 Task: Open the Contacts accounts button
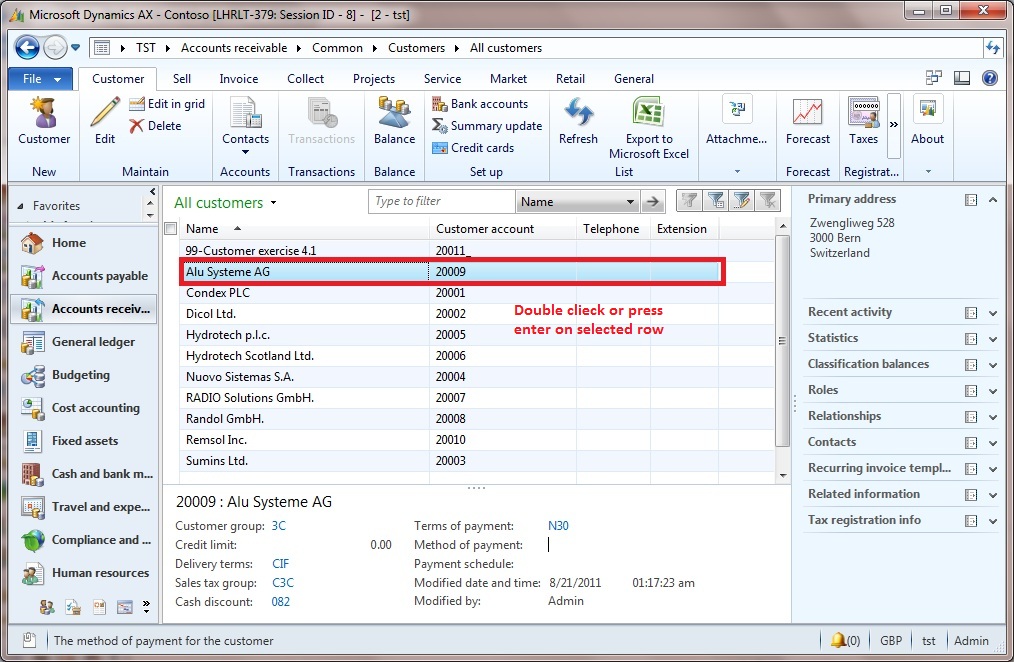click(x=245, y=126)
